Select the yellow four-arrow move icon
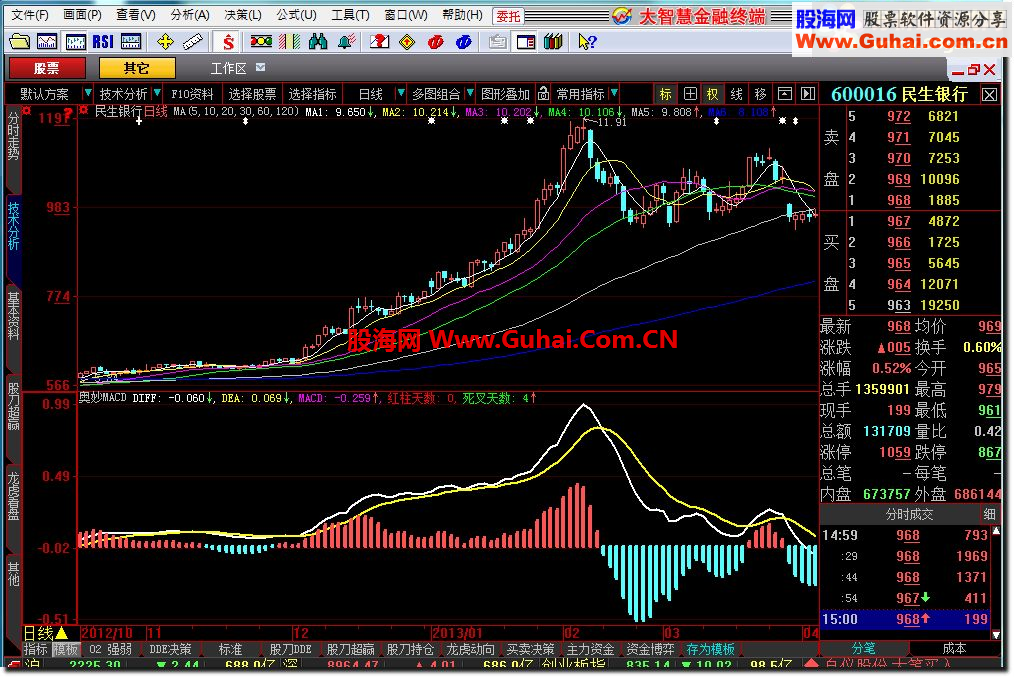Screen dimensions: 1014x677 pos(165,42)
